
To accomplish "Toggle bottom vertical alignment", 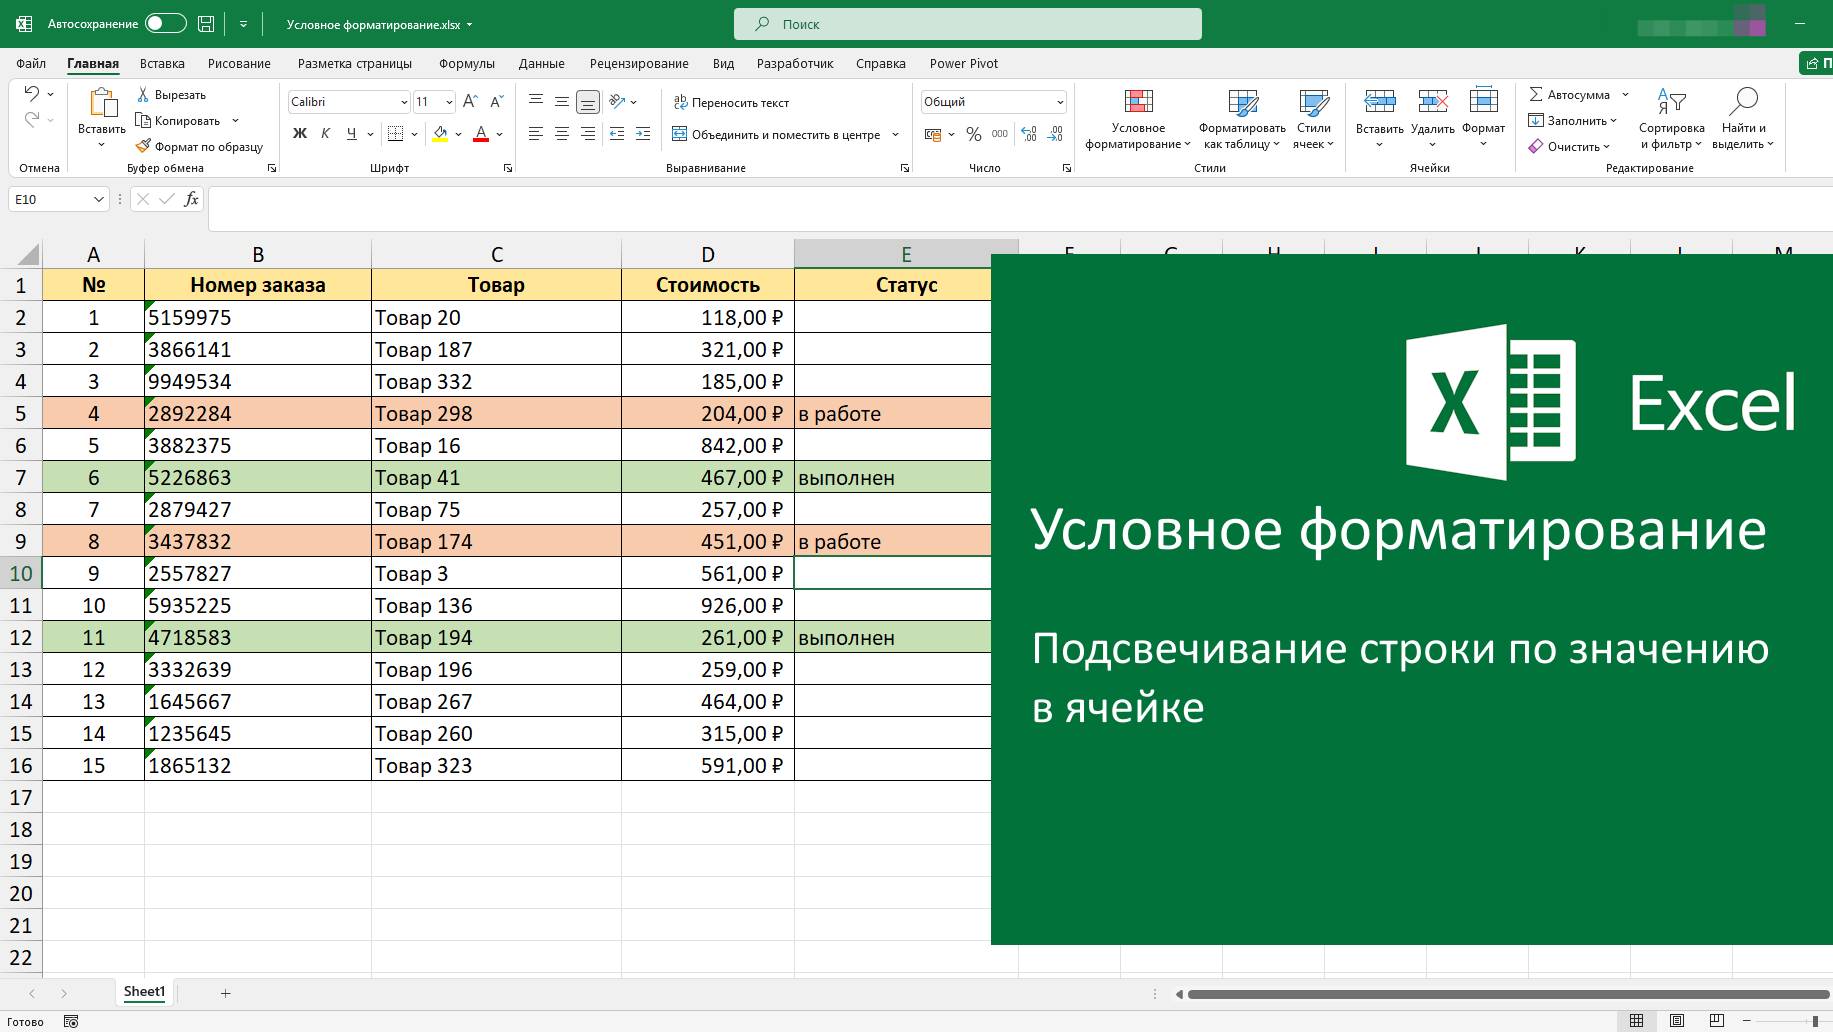I will coord(588,101).
